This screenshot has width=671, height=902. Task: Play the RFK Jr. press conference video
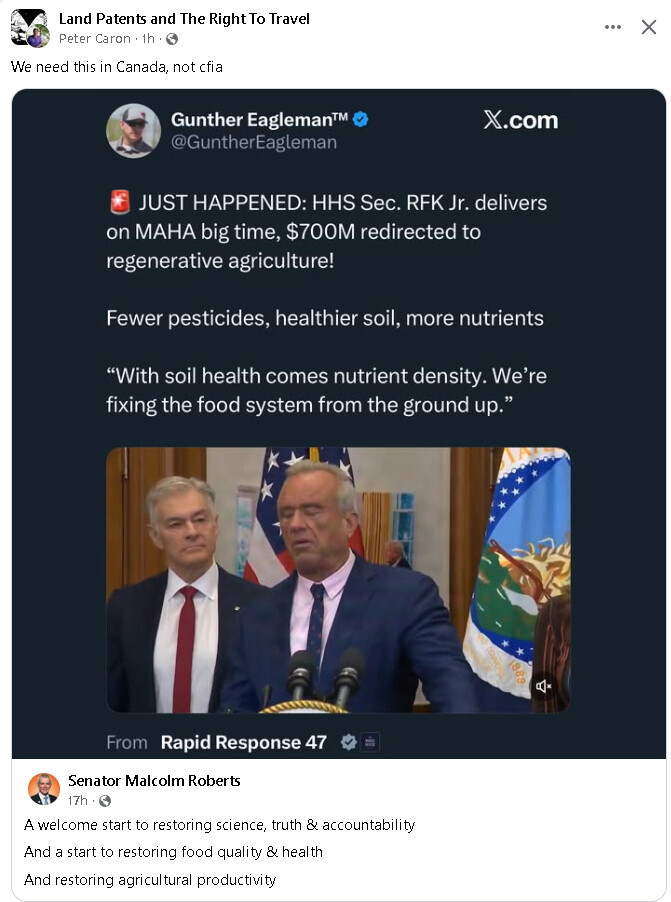tap(338, 578)
